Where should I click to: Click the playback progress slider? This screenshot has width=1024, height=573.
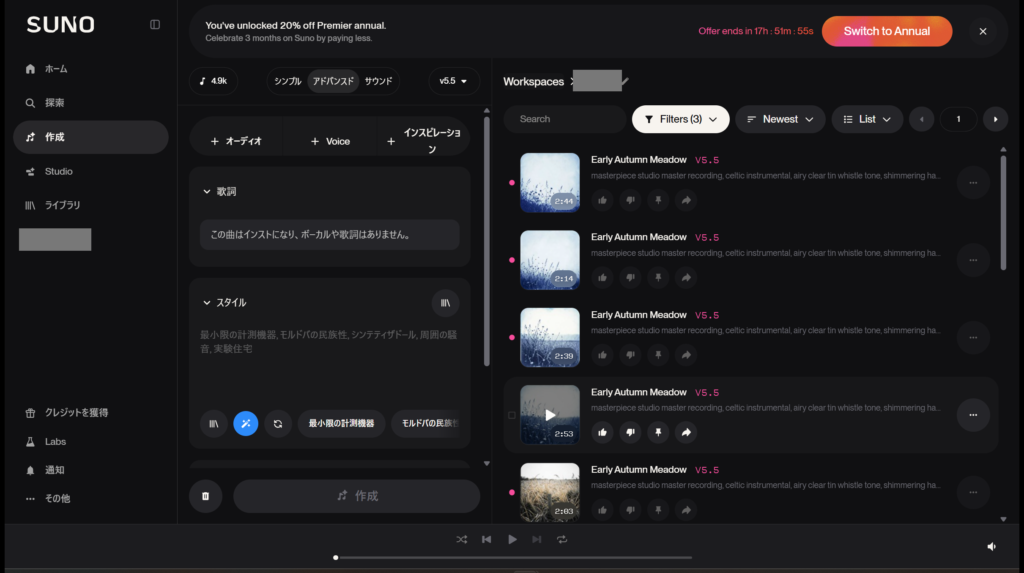pos(513,558)
